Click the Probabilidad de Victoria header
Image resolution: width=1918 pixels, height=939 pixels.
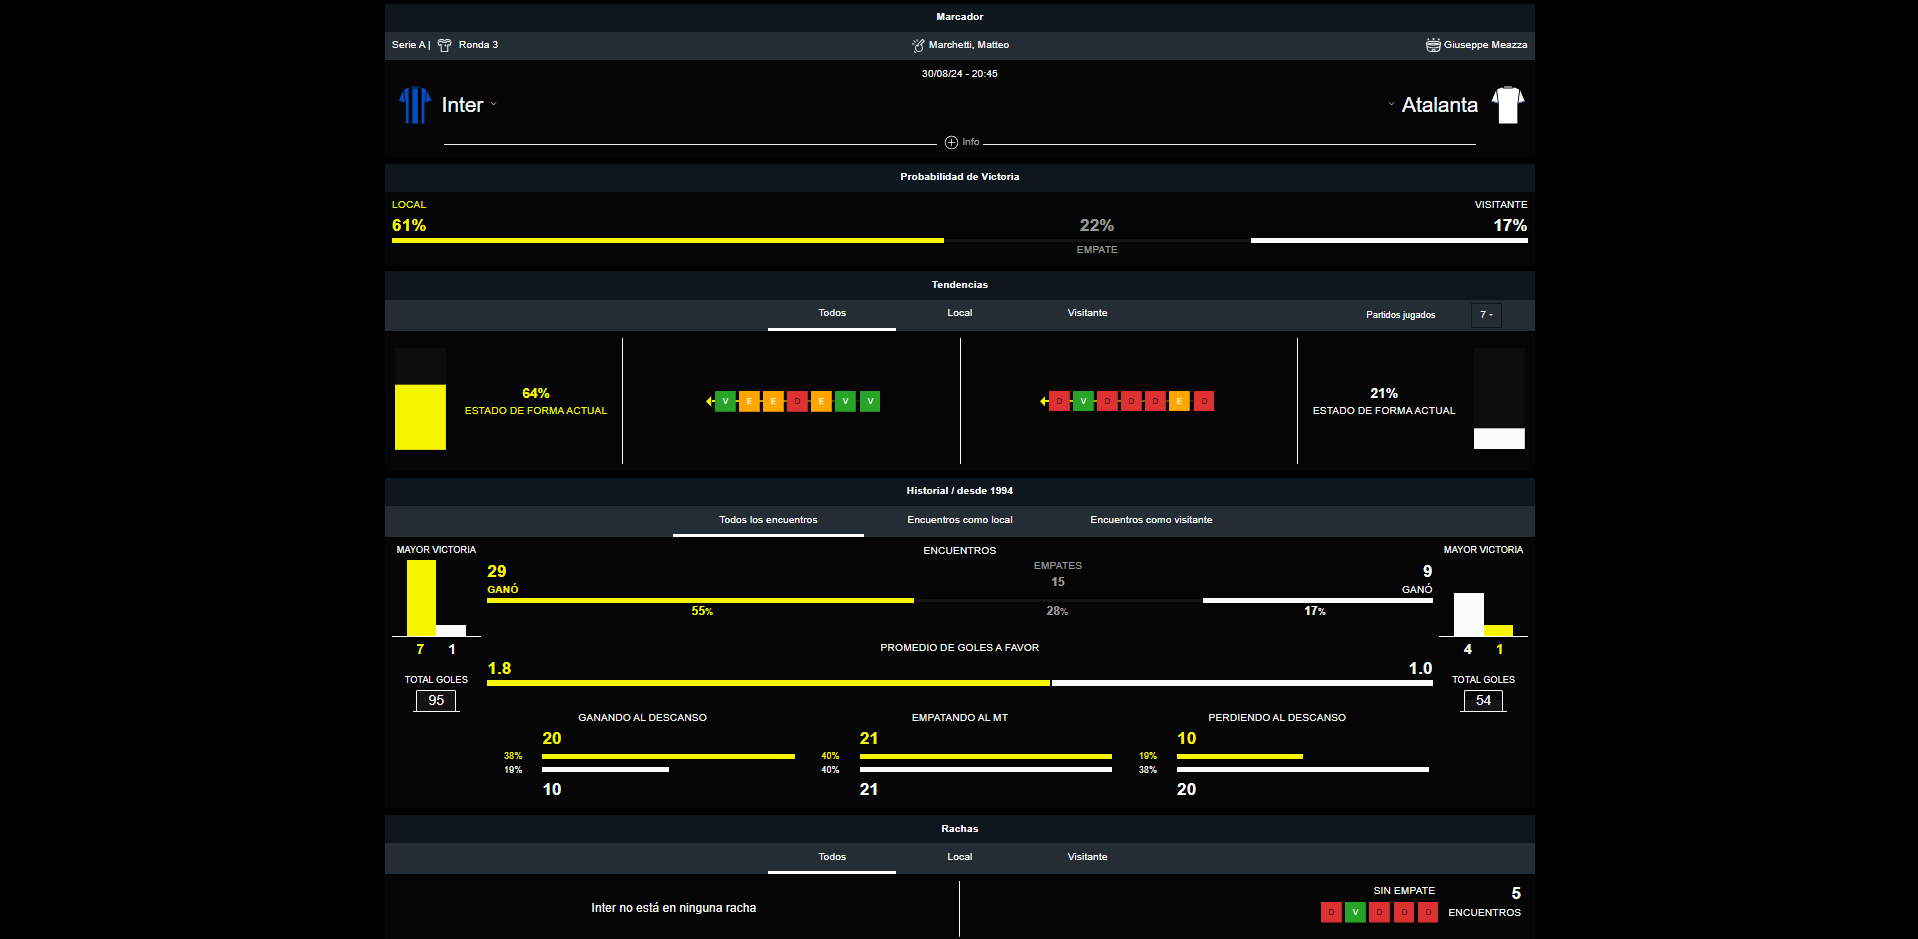click(x=960, y=177)
